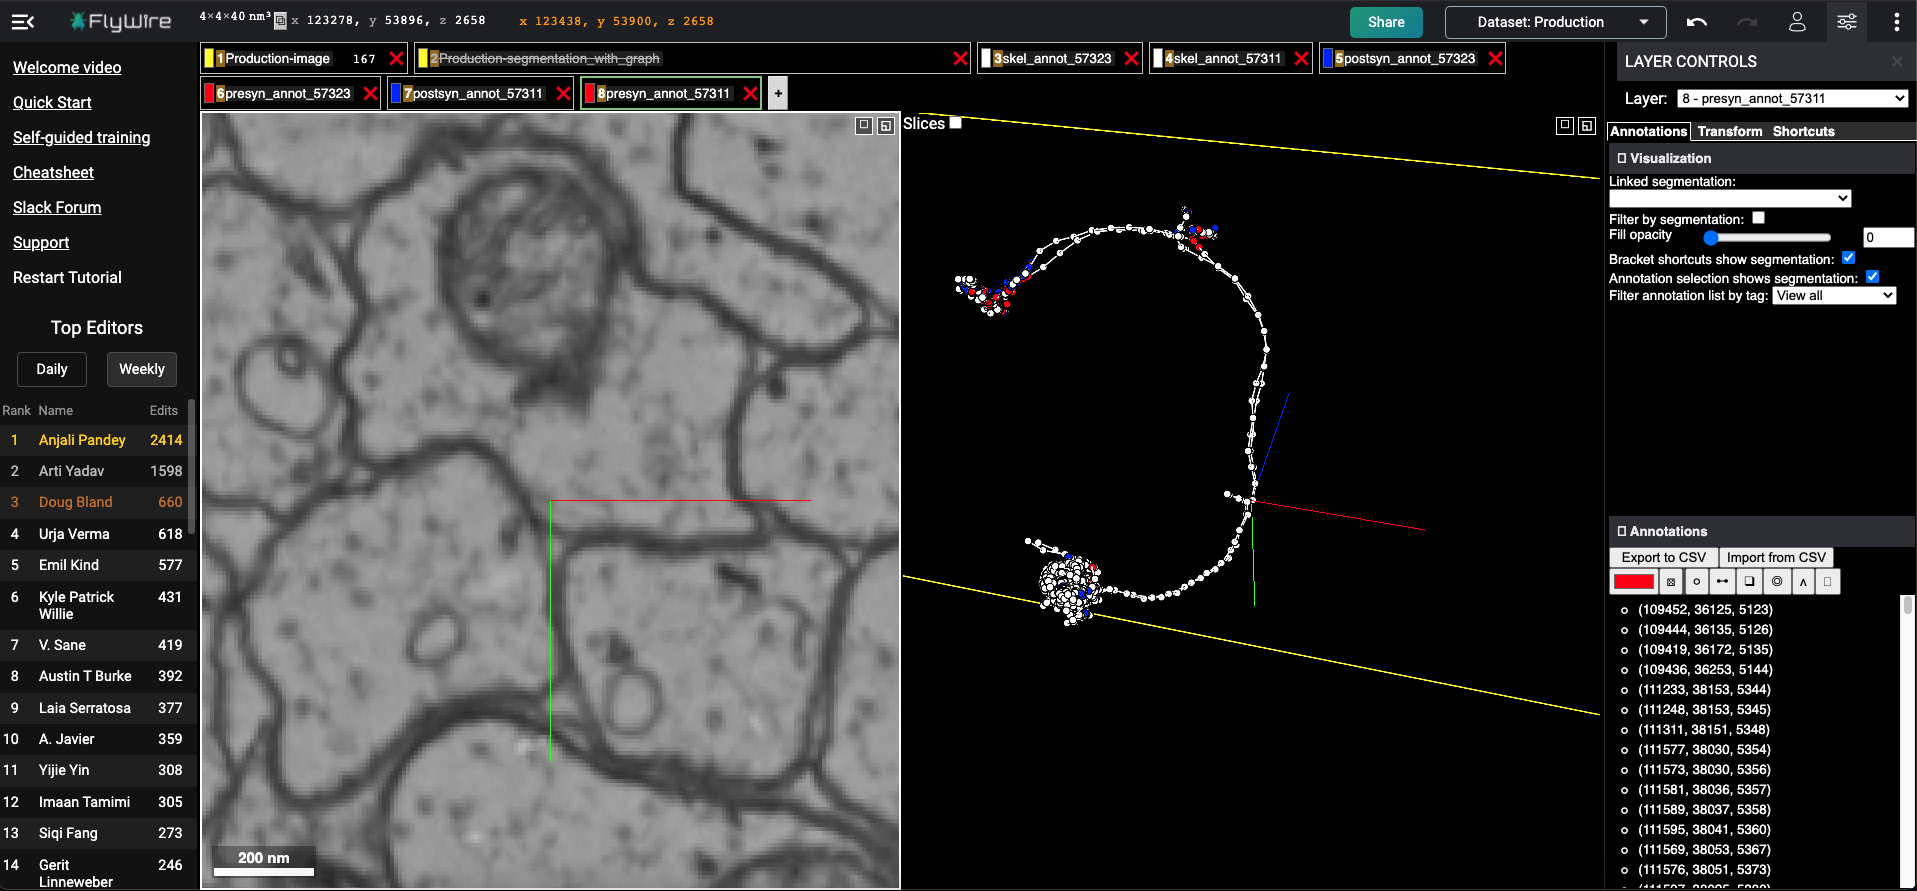Open the Layer selector dropdown
Screen dimensions: 1917x891
1792,98
